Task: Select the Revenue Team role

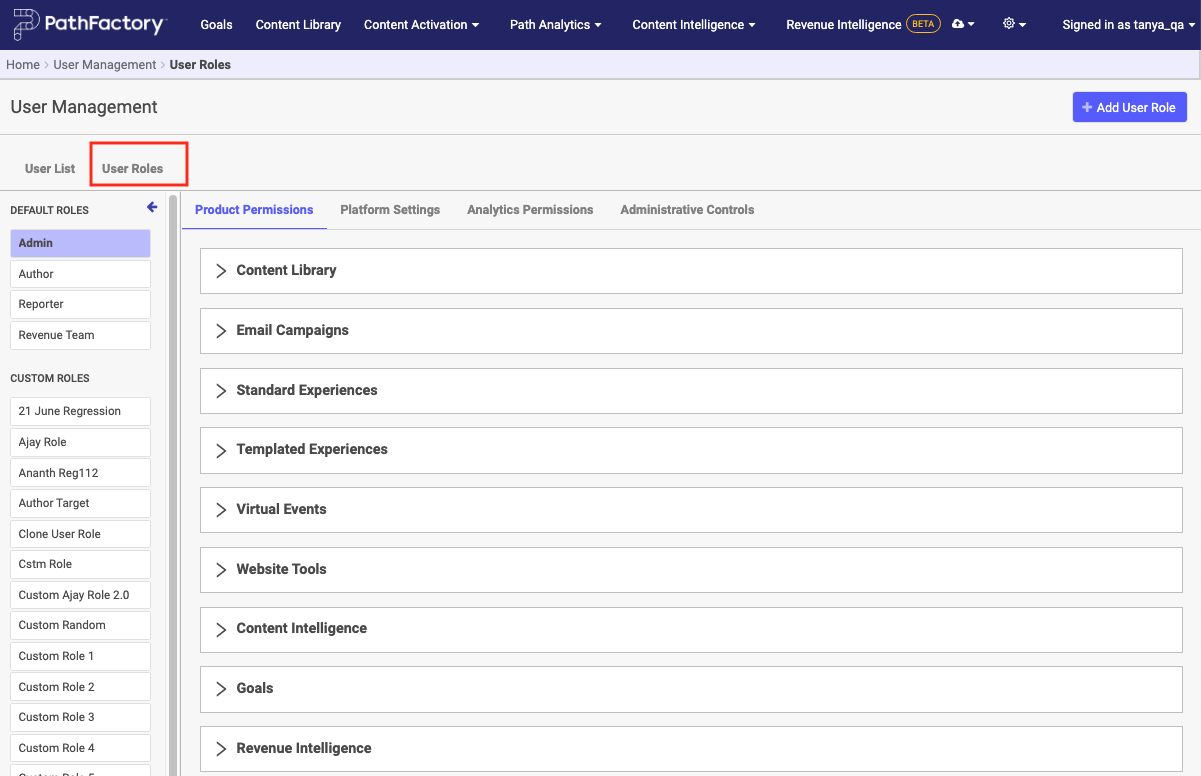Action: coord(80,334)
